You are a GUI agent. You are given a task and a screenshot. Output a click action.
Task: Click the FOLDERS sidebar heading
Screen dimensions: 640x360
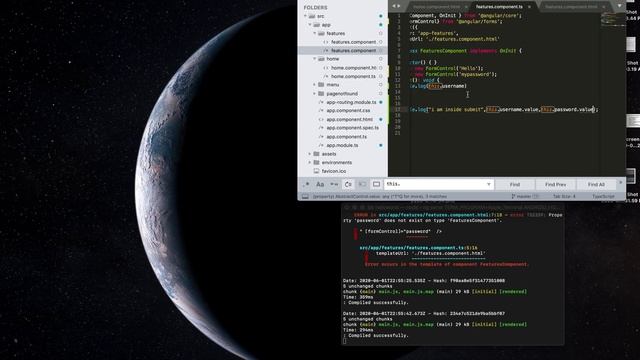point(315,7)
